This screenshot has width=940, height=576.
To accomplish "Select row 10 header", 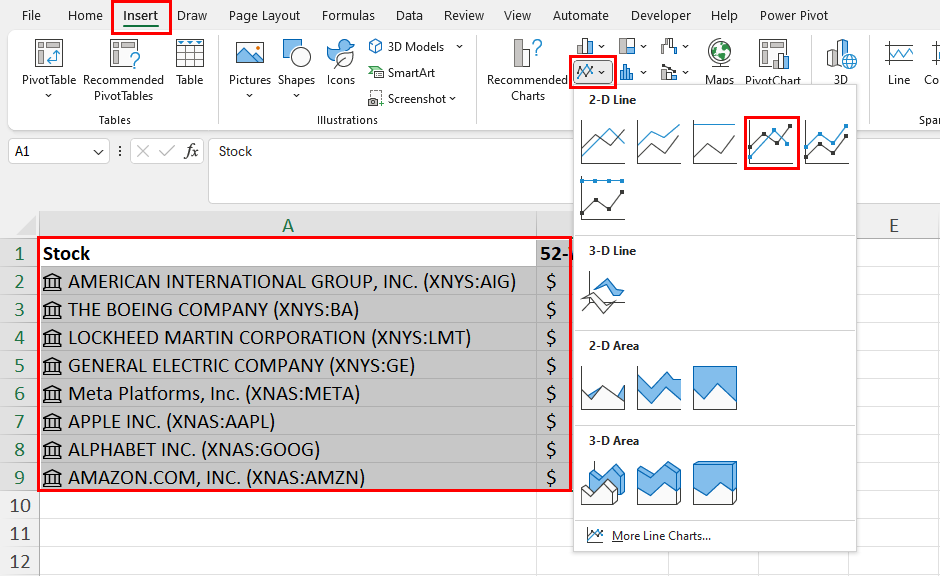I will click(x=20, y=505).
